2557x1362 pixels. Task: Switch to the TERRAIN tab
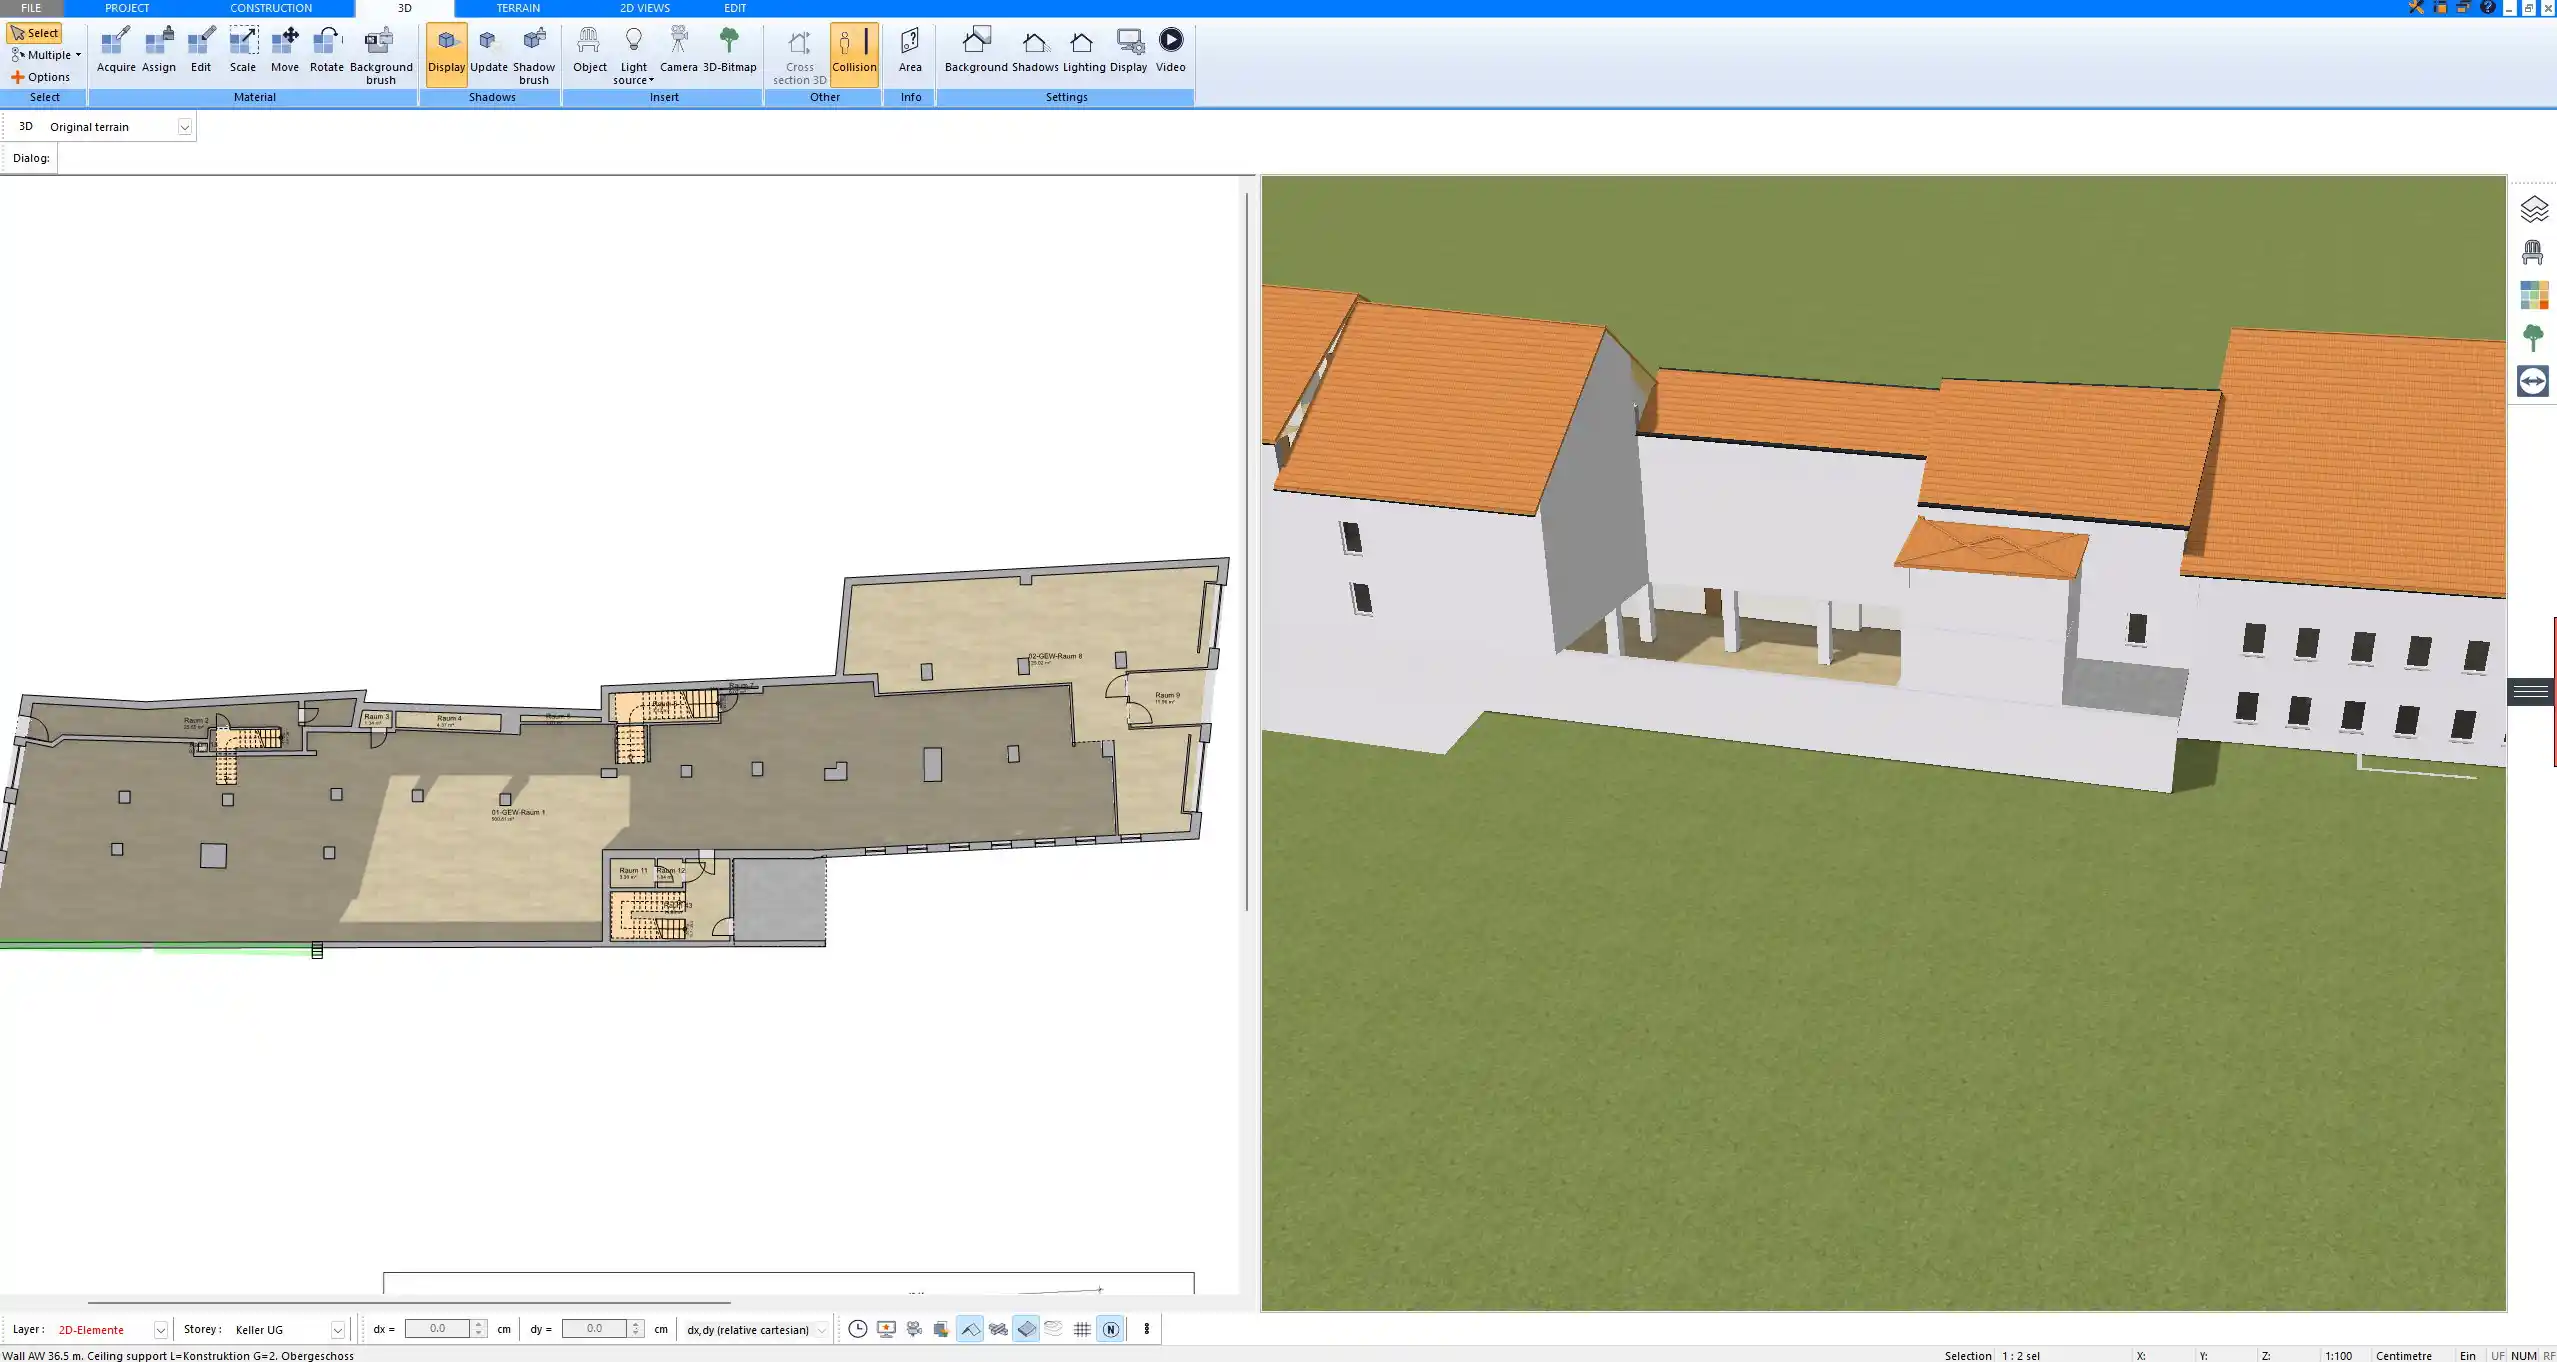point(518,8)
